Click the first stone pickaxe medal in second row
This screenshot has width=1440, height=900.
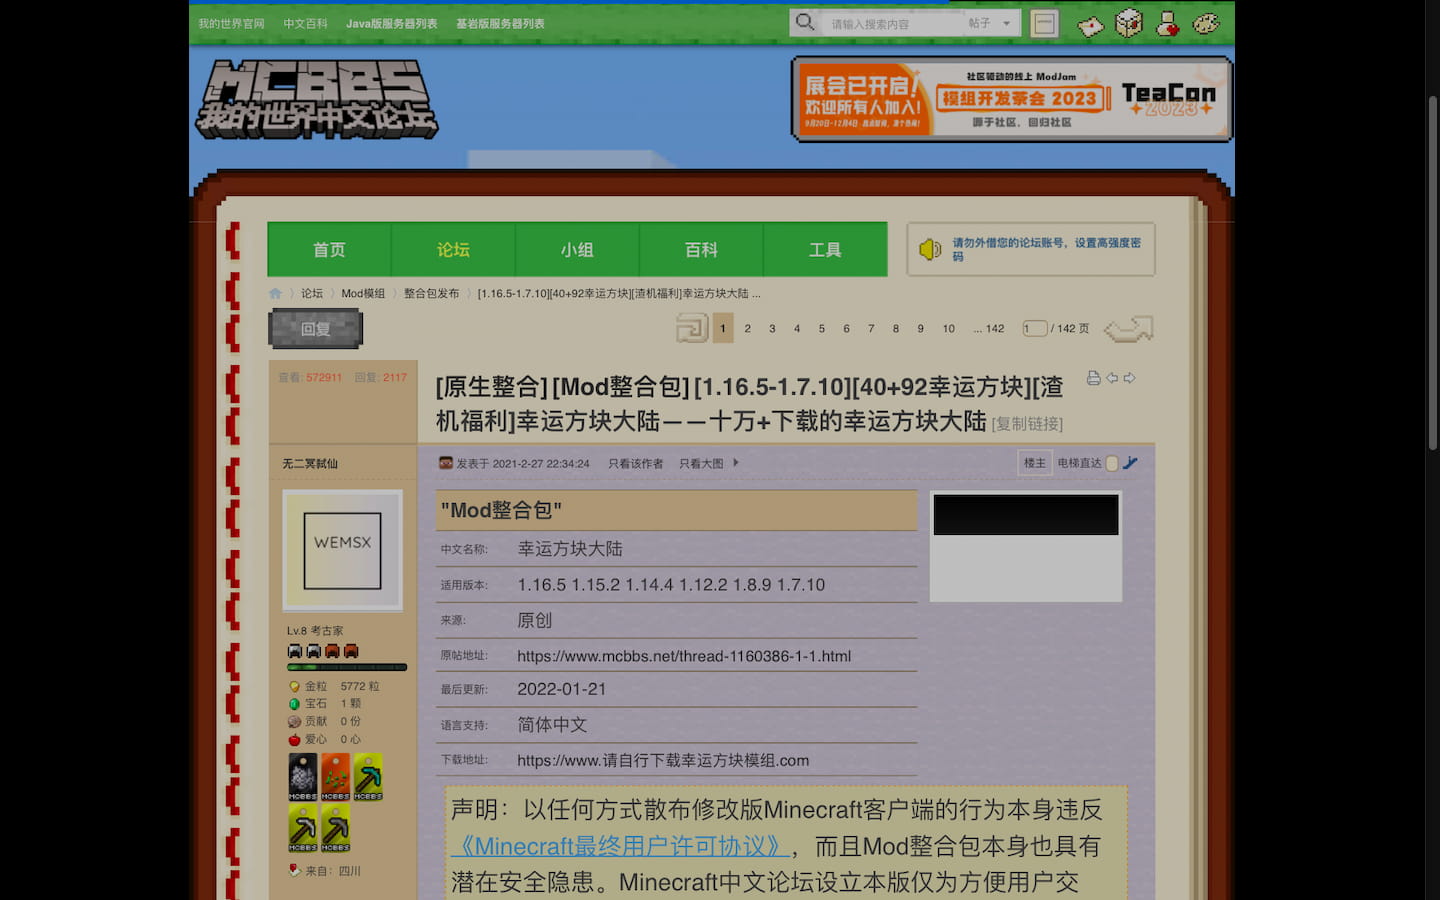[x=303, y=828]
